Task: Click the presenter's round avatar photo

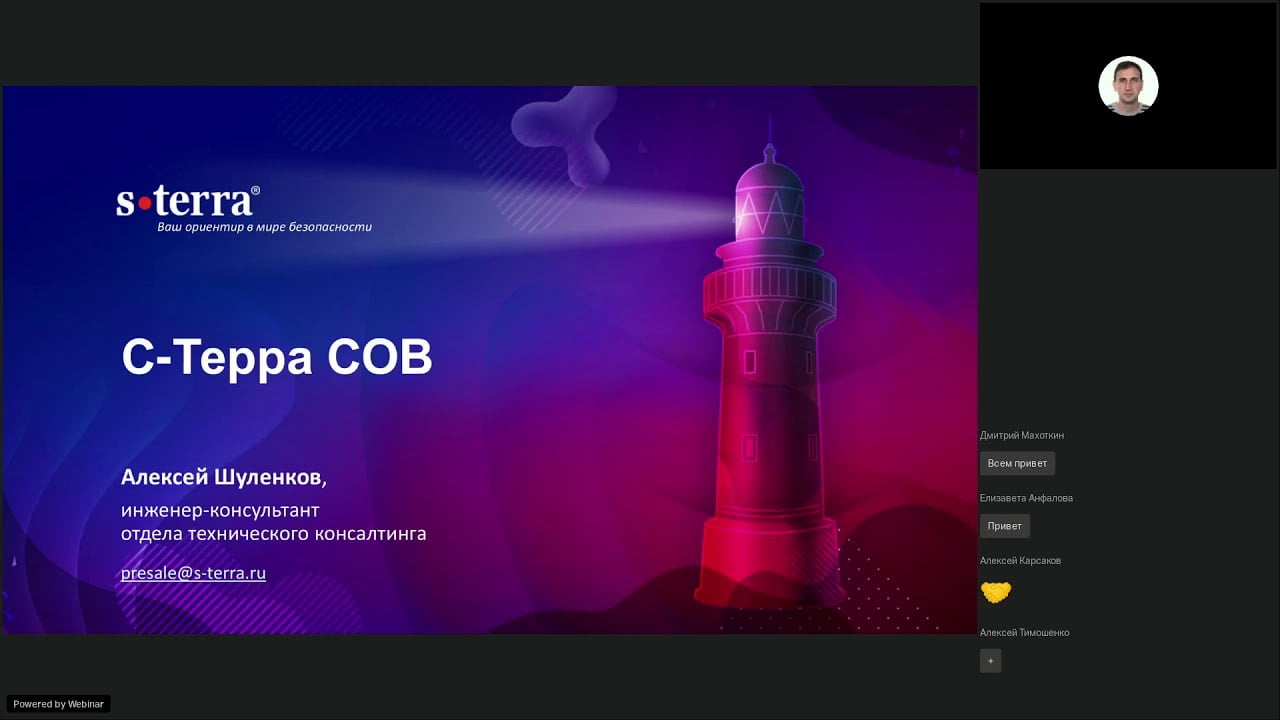Action: 1128,86
